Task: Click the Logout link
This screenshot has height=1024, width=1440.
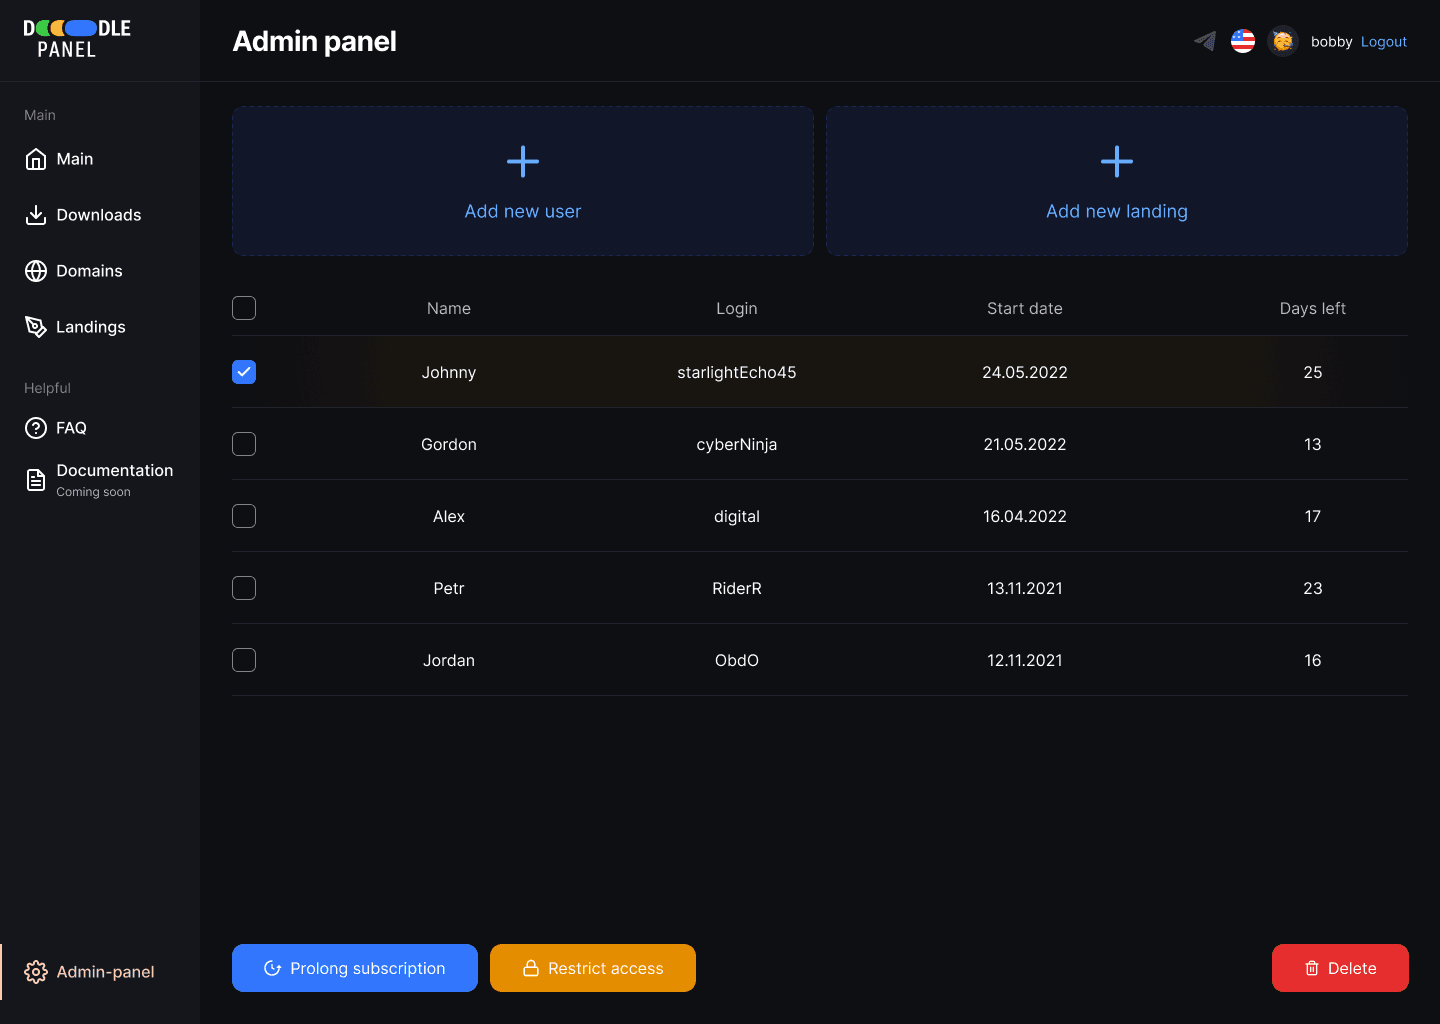Action: [x=1384, y=42]
